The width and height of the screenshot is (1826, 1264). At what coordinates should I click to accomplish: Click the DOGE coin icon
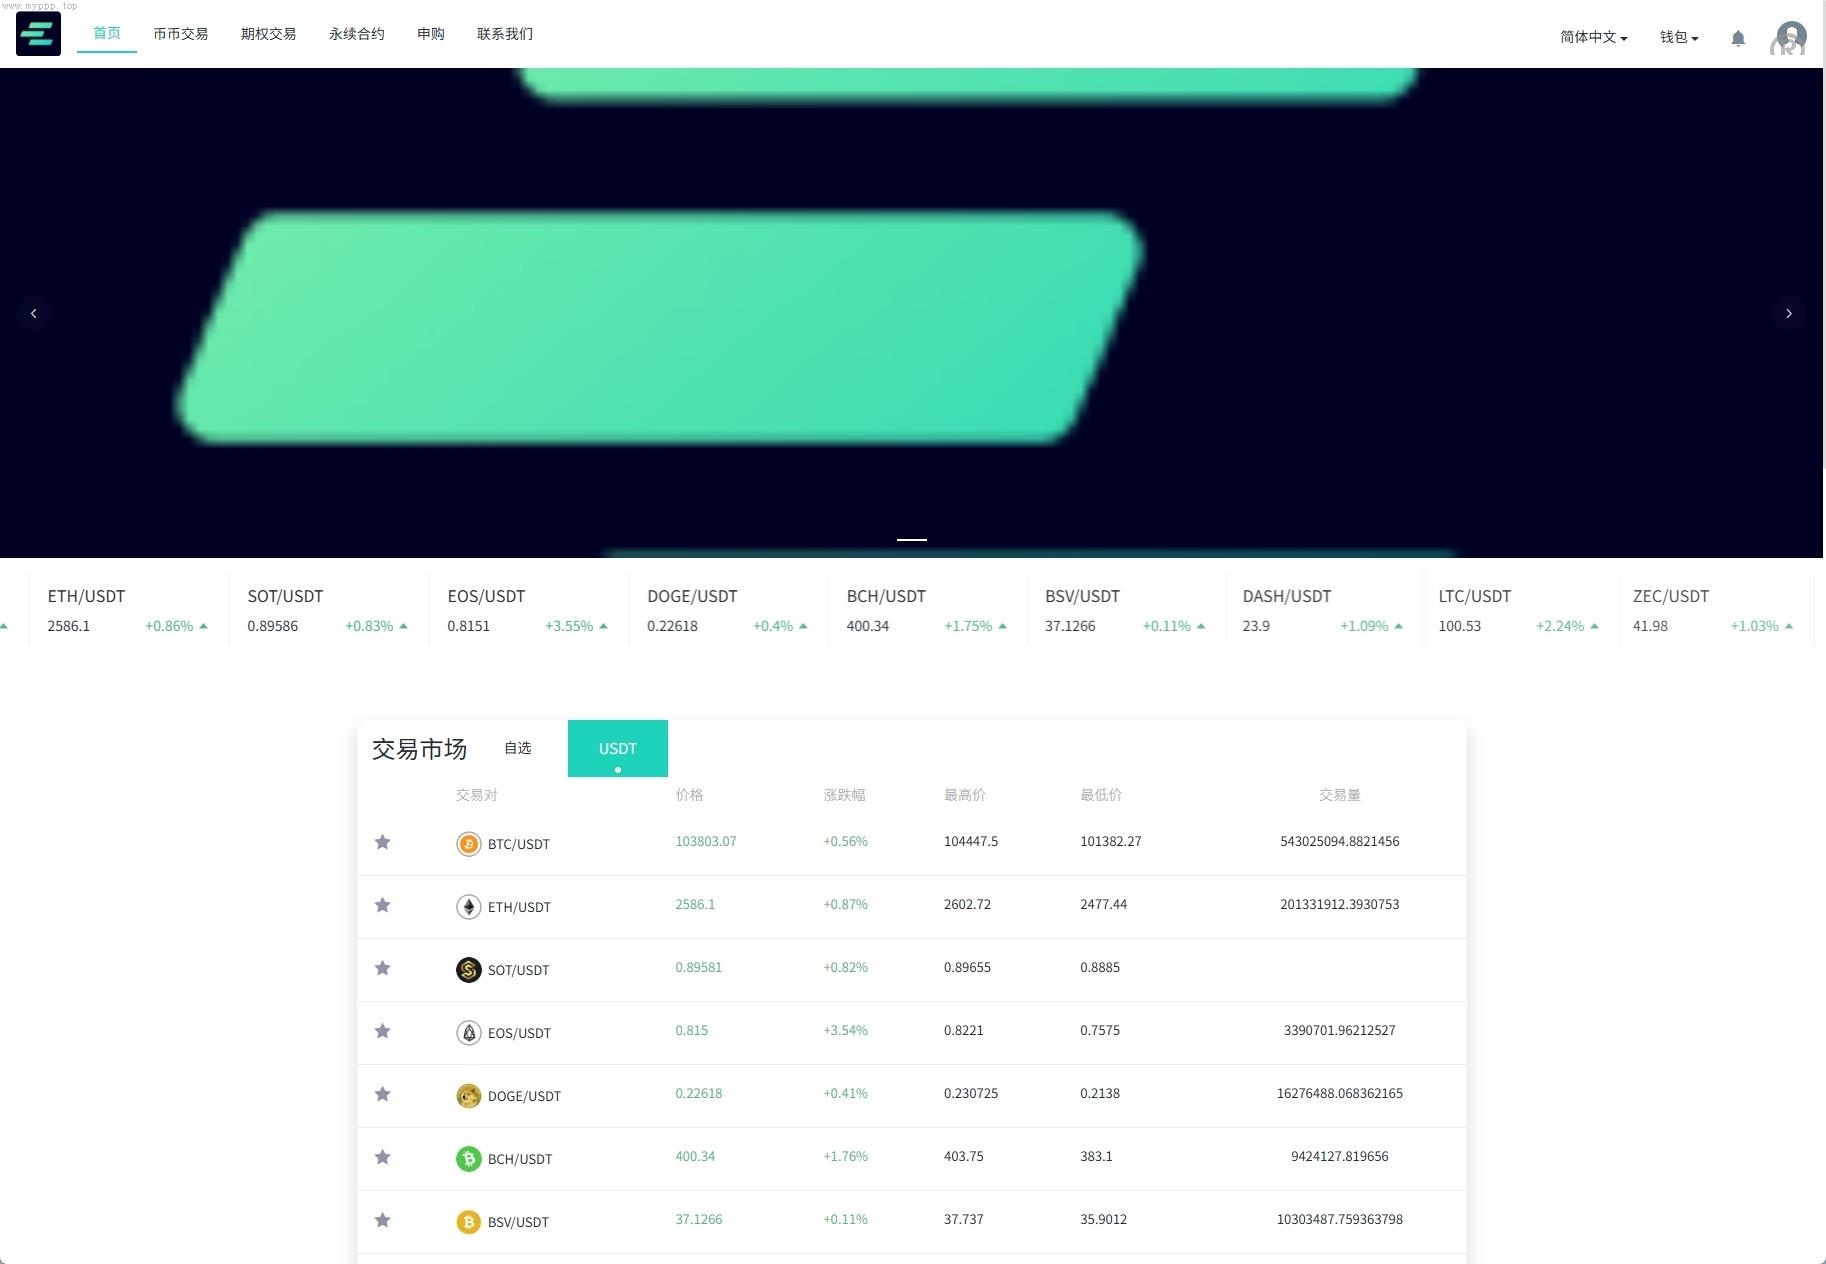[468, 1096]
